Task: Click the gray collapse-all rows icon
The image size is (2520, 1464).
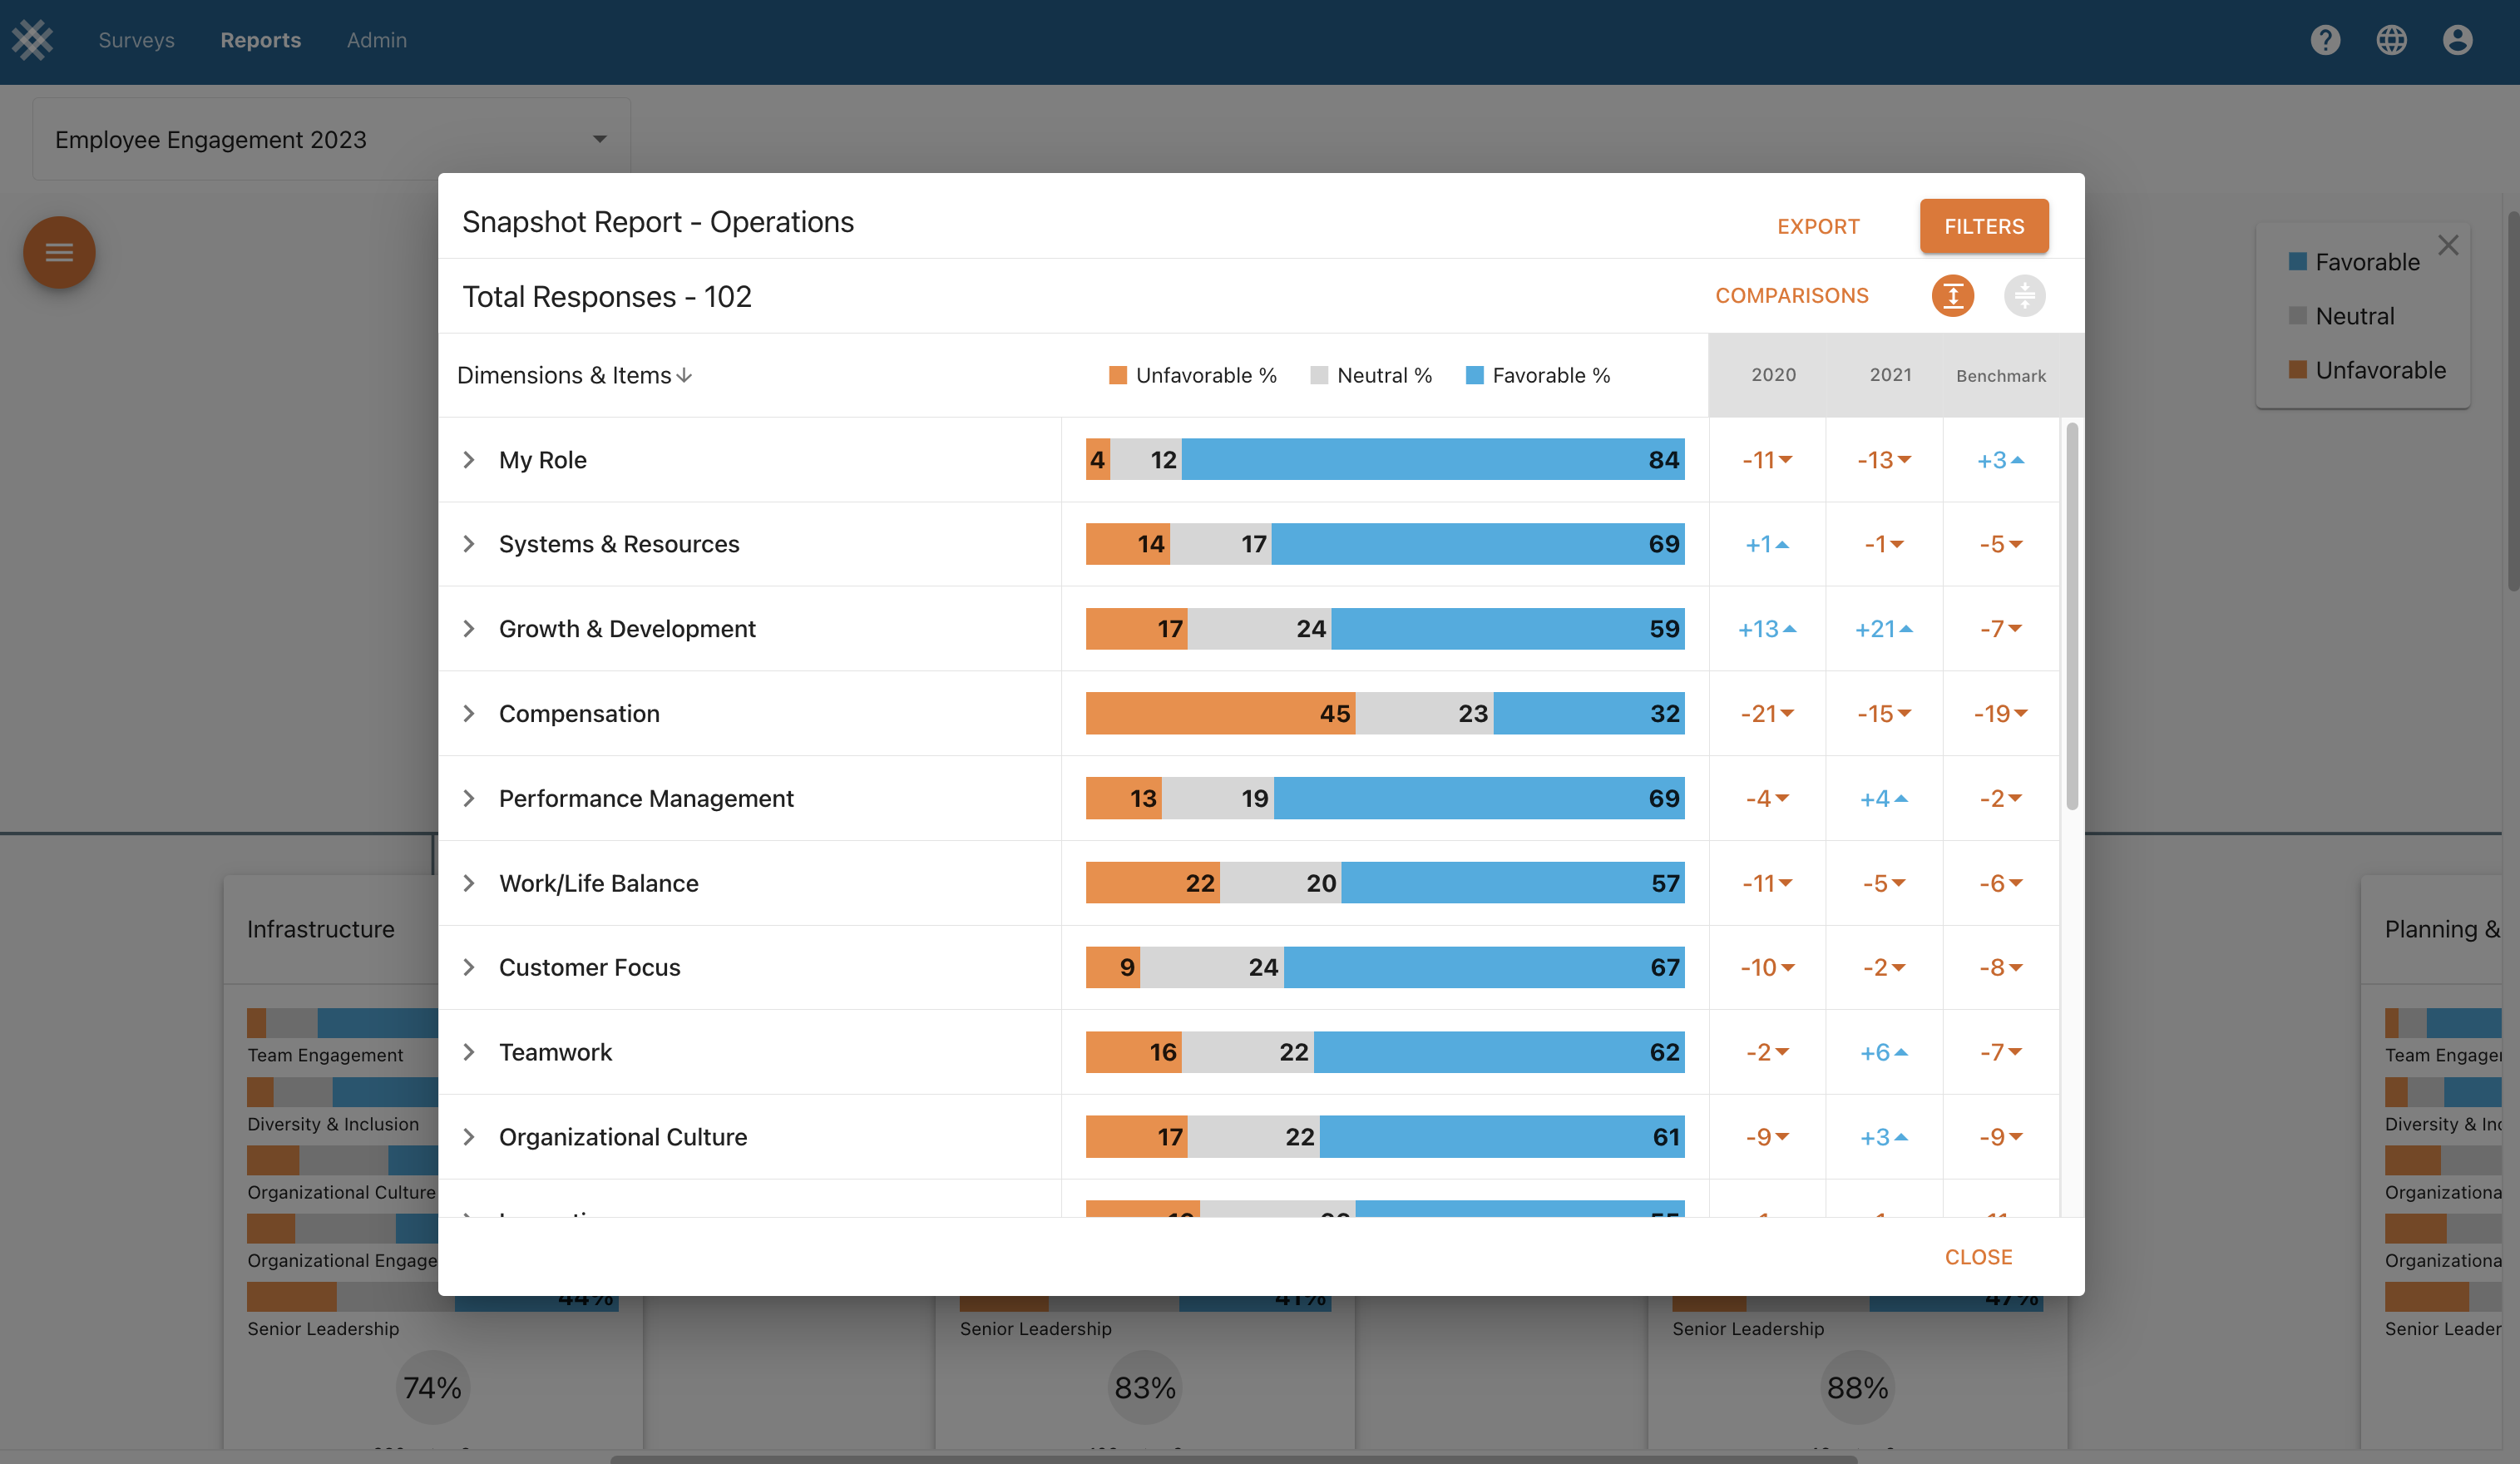Action: pos(2024,296)
